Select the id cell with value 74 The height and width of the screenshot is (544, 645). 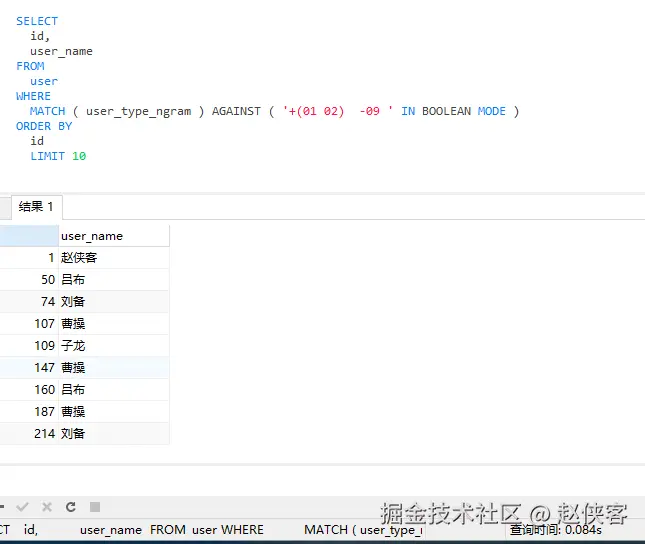pyautogui.click(x=29, y=302)
